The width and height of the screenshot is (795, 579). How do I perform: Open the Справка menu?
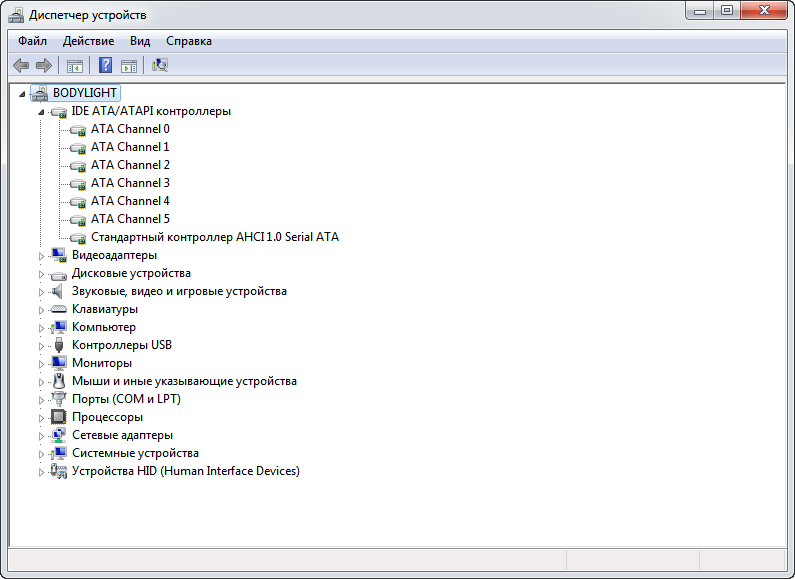[x=188, y=41]
